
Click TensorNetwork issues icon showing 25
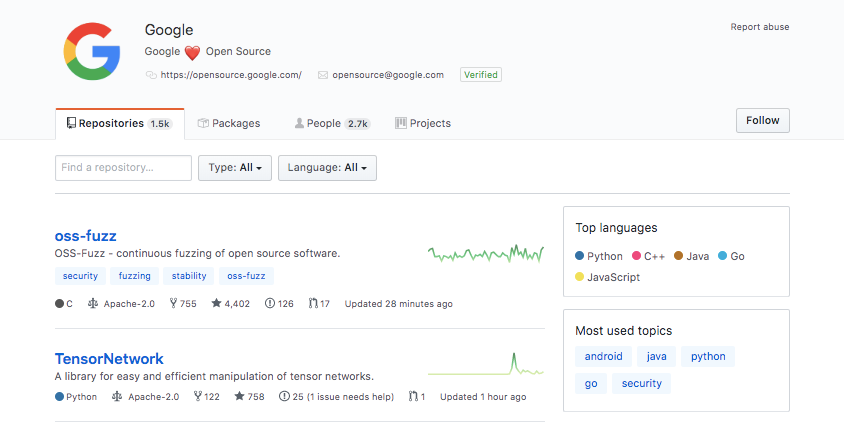point(284,397)
